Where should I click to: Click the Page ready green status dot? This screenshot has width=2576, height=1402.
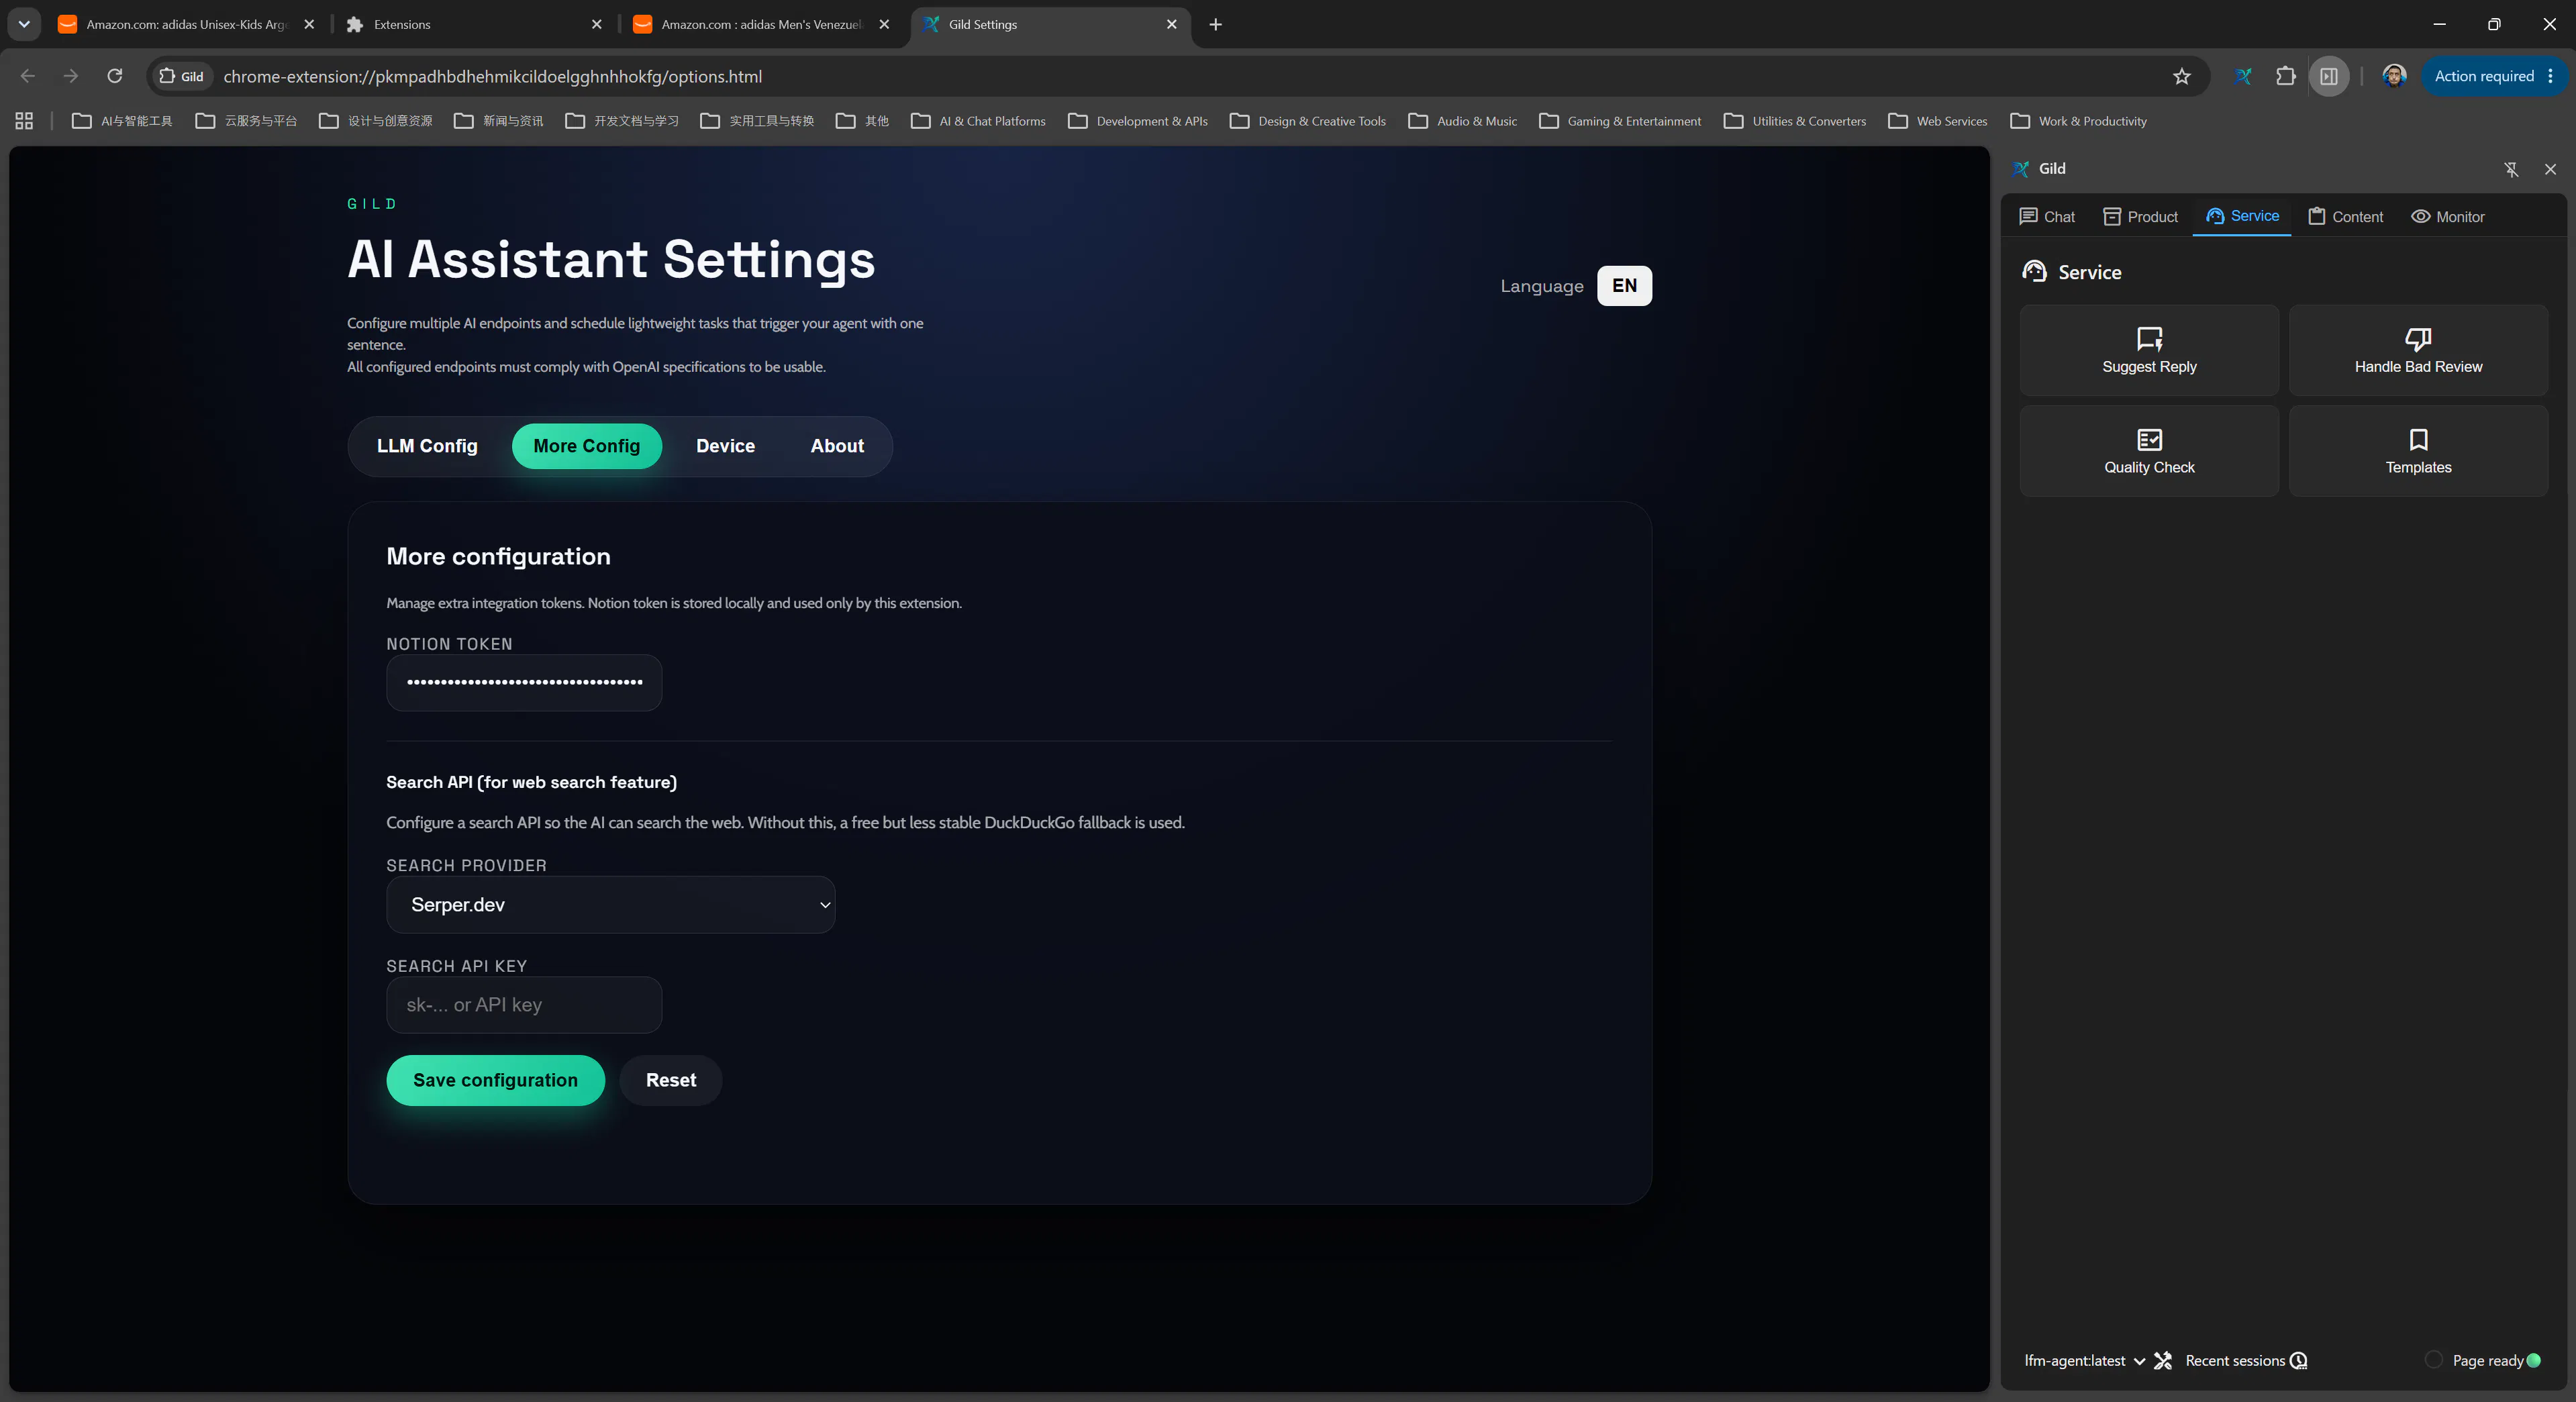click(2533, 1360)
